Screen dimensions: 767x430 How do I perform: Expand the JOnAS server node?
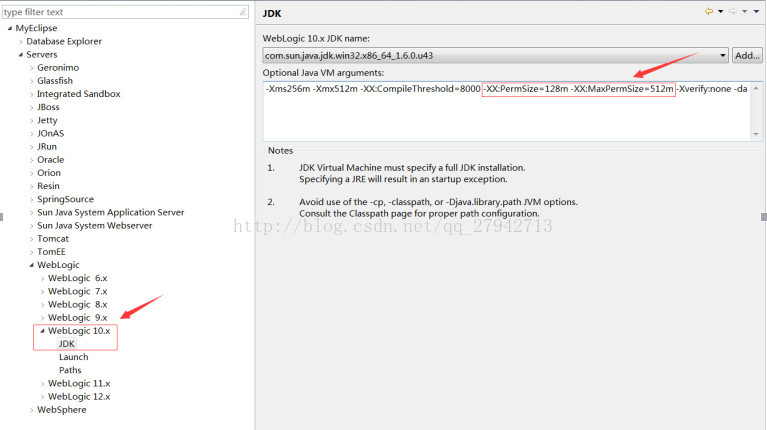click(x=31, y=134)
